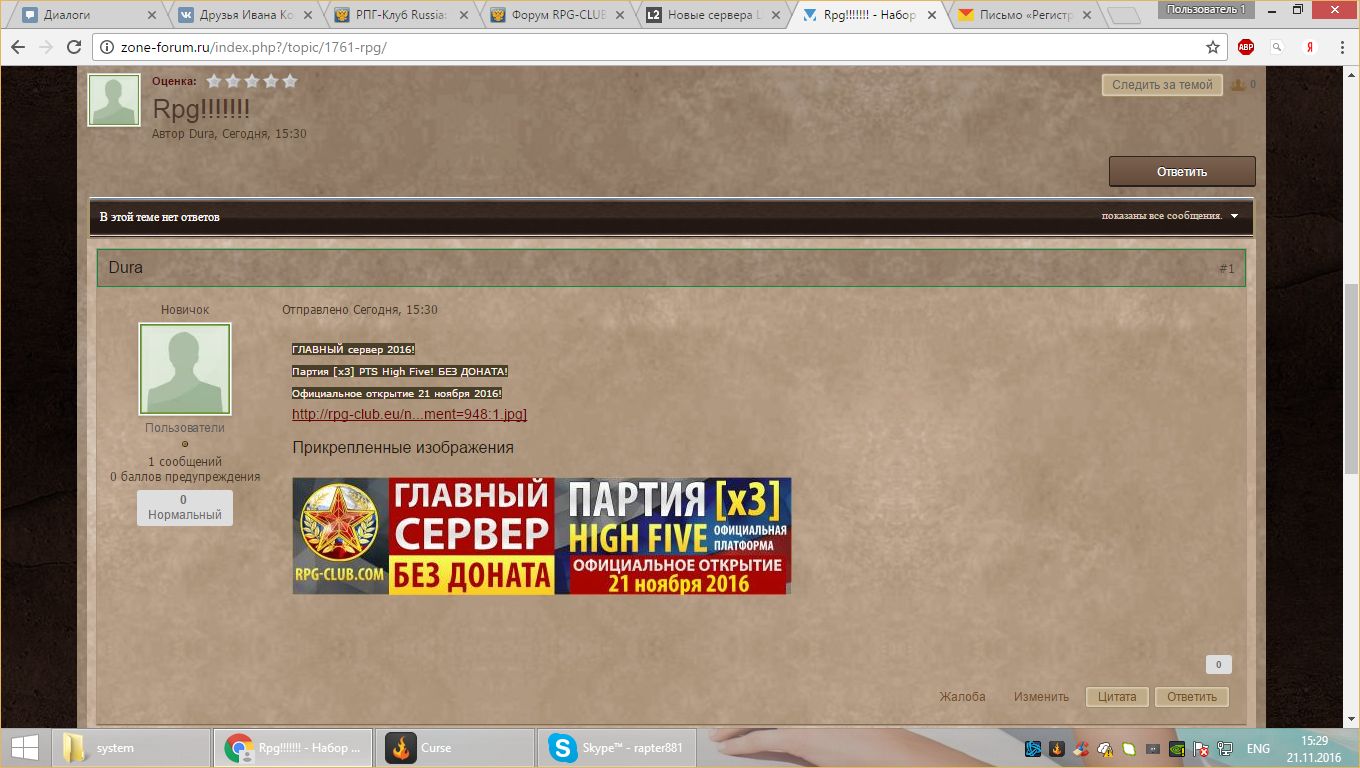Click the Следить за темой button

coord(1162,85)
